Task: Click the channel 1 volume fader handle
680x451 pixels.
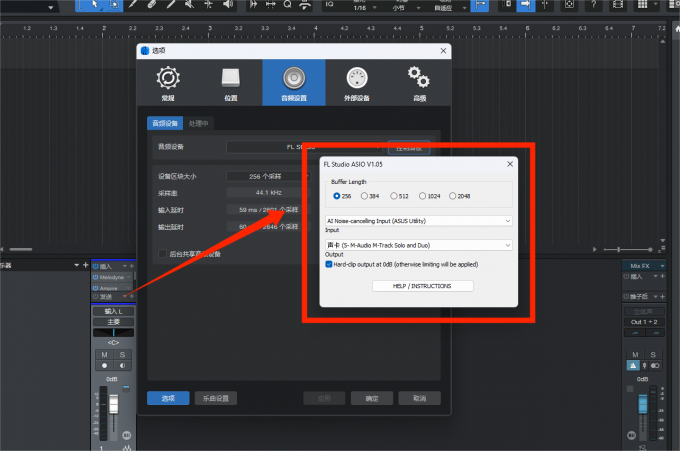Action: (x=114, y=404)
